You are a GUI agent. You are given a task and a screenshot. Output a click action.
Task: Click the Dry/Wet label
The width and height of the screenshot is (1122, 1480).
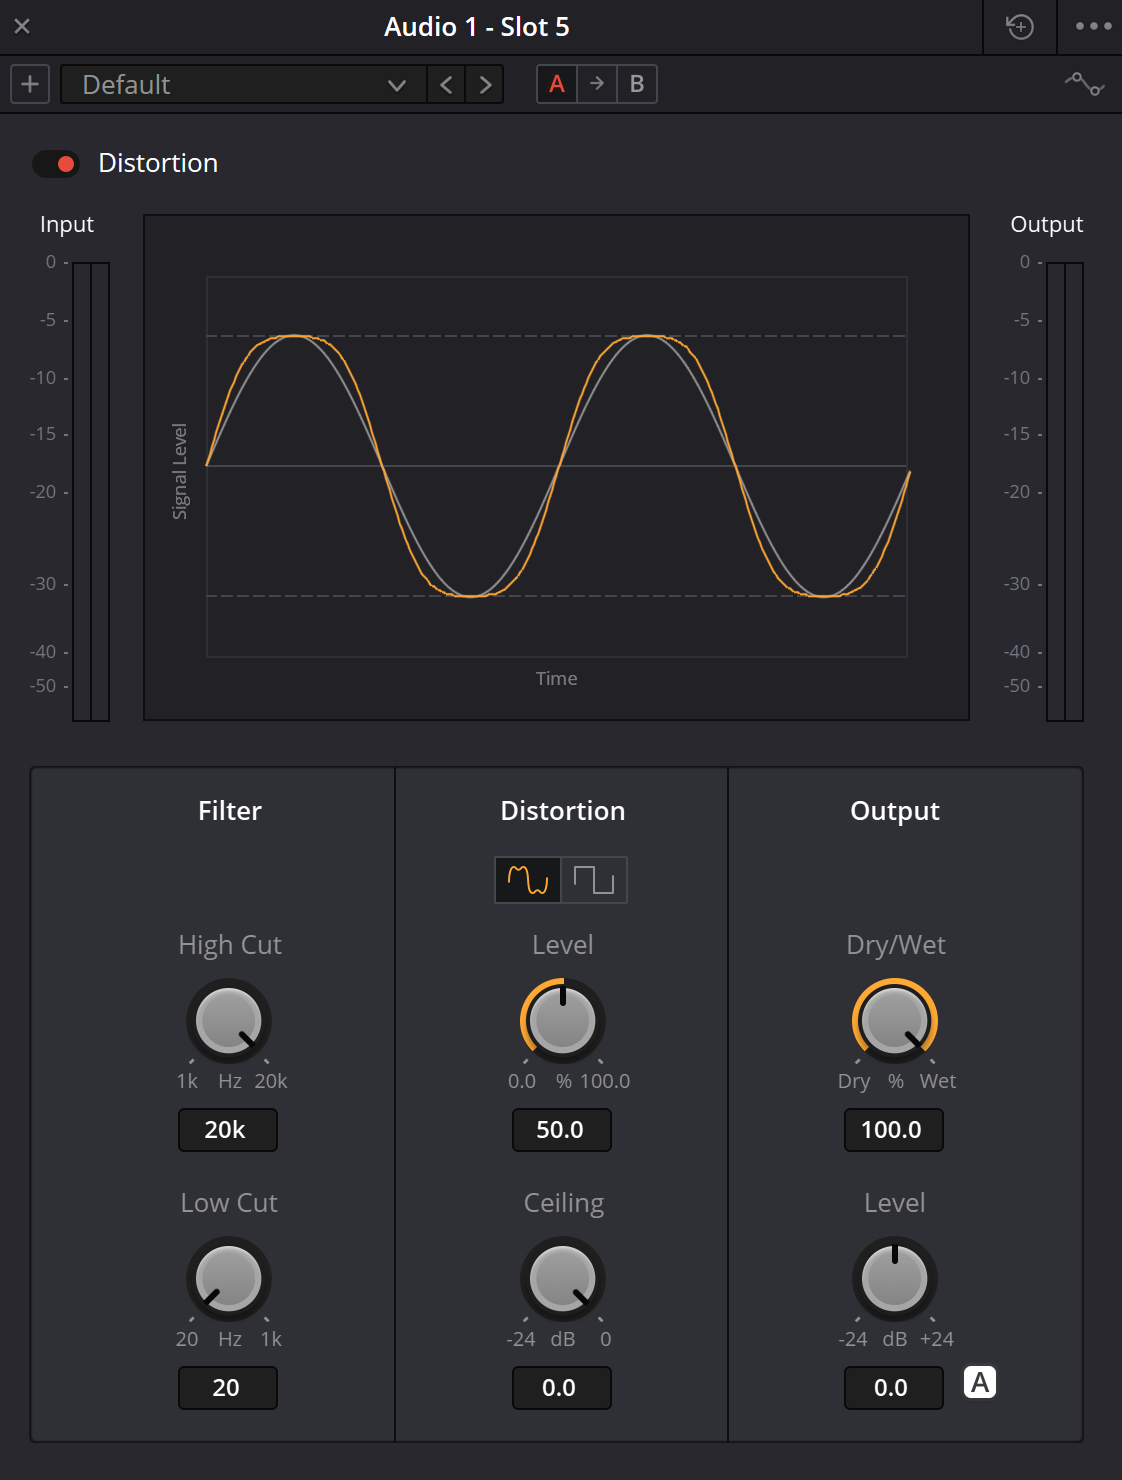coord(896,945)
